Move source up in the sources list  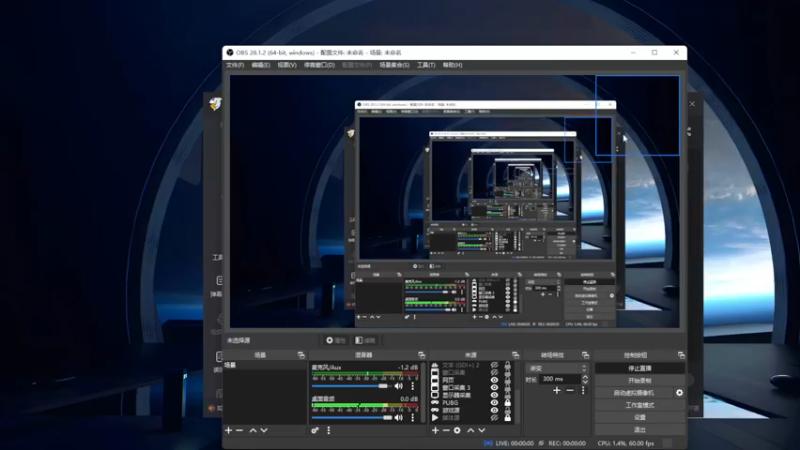click(x=470, y=431)
